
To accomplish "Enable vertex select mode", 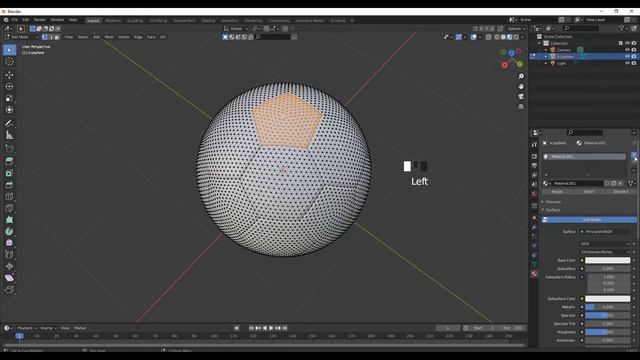I will tap(44, 37).
